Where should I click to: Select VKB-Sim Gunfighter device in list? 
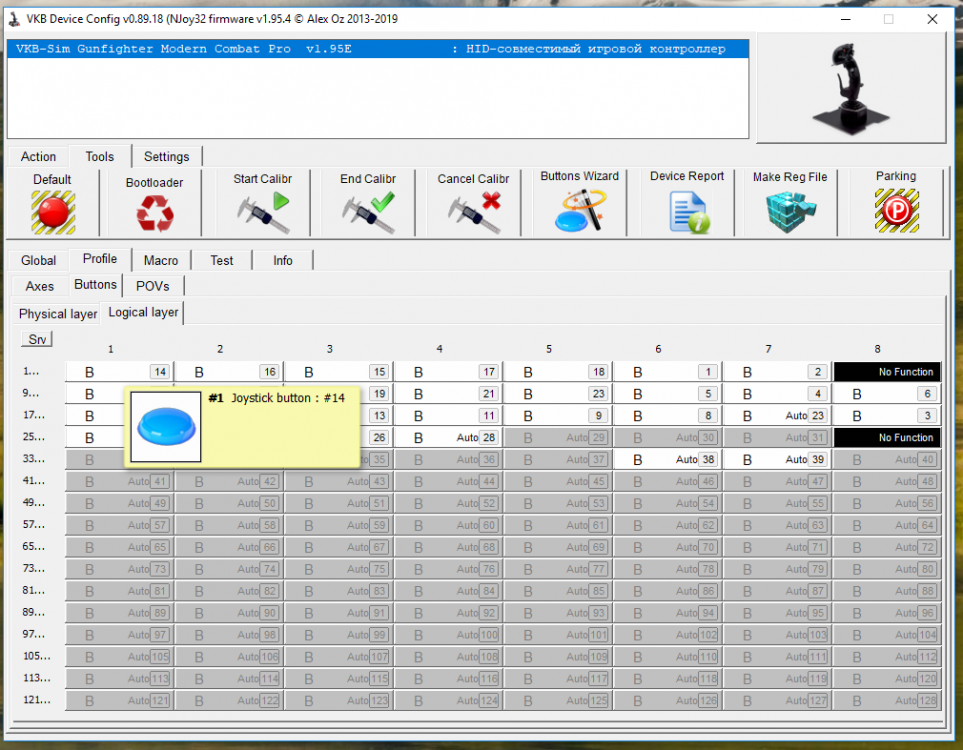pyautogui.click(x=378, y=49)
